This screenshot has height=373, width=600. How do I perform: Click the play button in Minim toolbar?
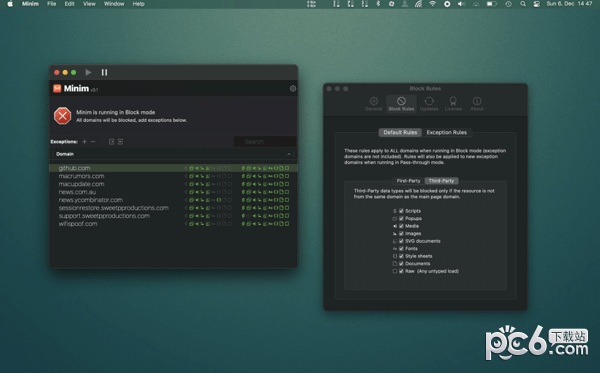(88, 72)
